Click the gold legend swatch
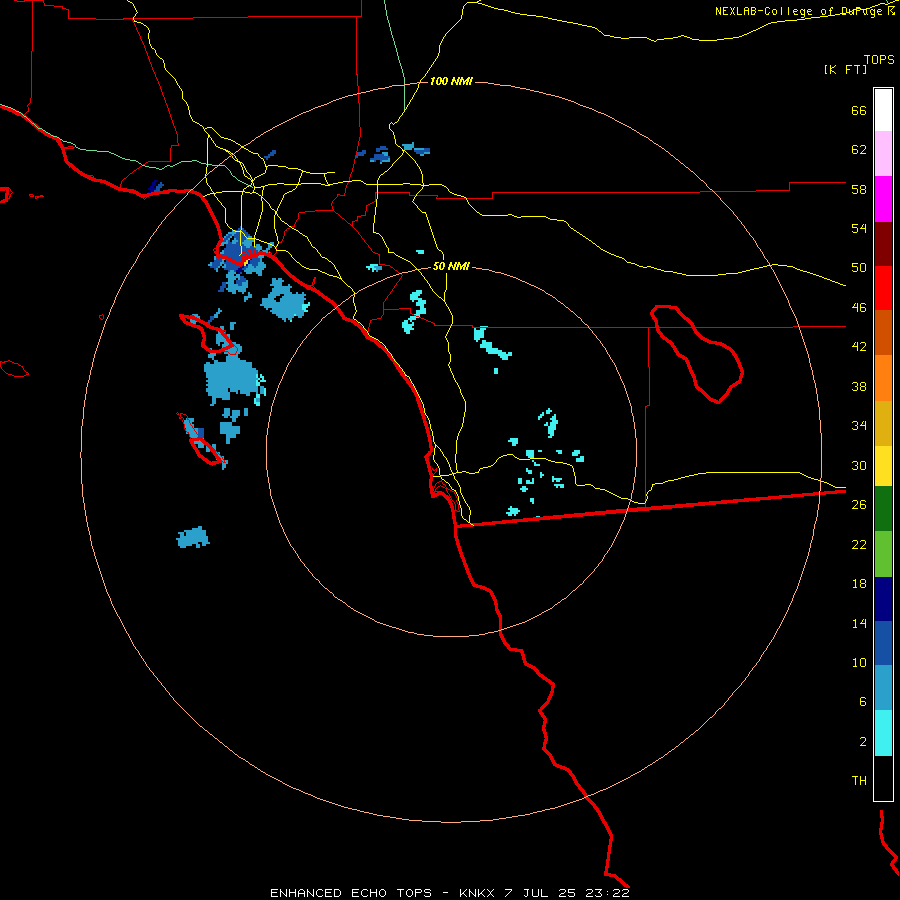 883,423
